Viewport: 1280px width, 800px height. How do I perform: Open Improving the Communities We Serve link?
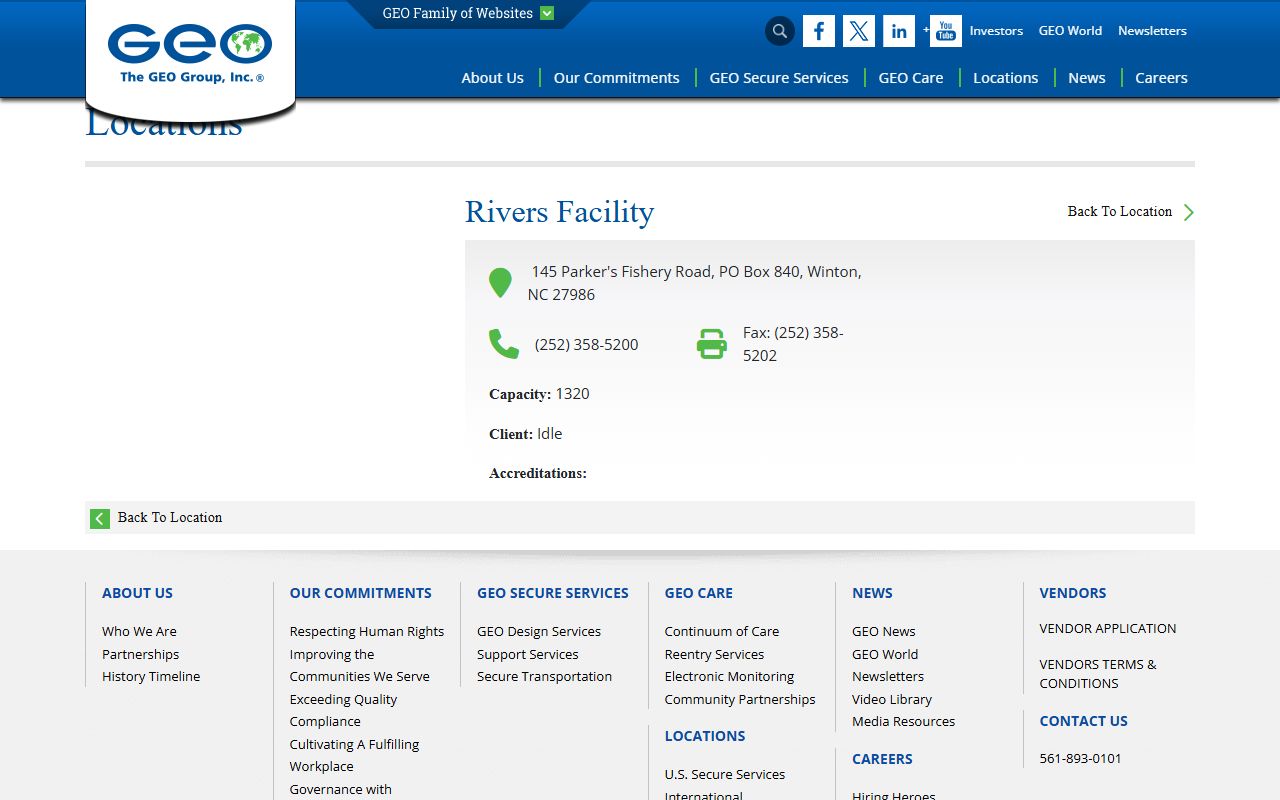[360, 665]
